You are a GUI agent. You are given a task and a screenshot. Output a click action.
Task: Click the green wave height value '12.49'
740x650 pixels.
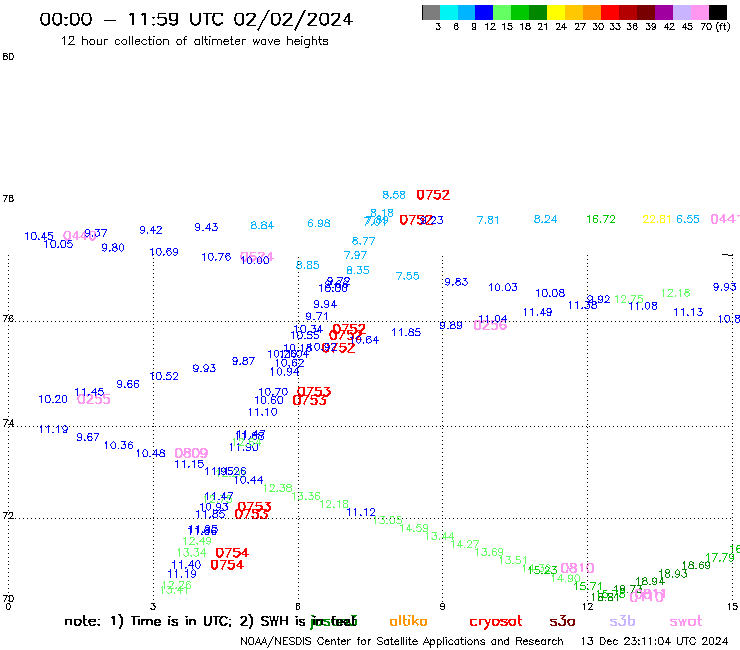[197, 541]
